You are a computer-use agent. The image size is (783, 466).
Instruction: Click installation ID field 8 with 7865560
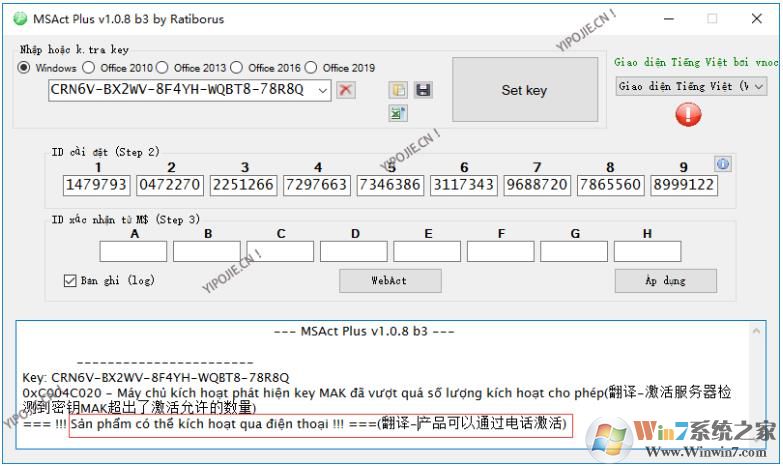coord(610,185)
